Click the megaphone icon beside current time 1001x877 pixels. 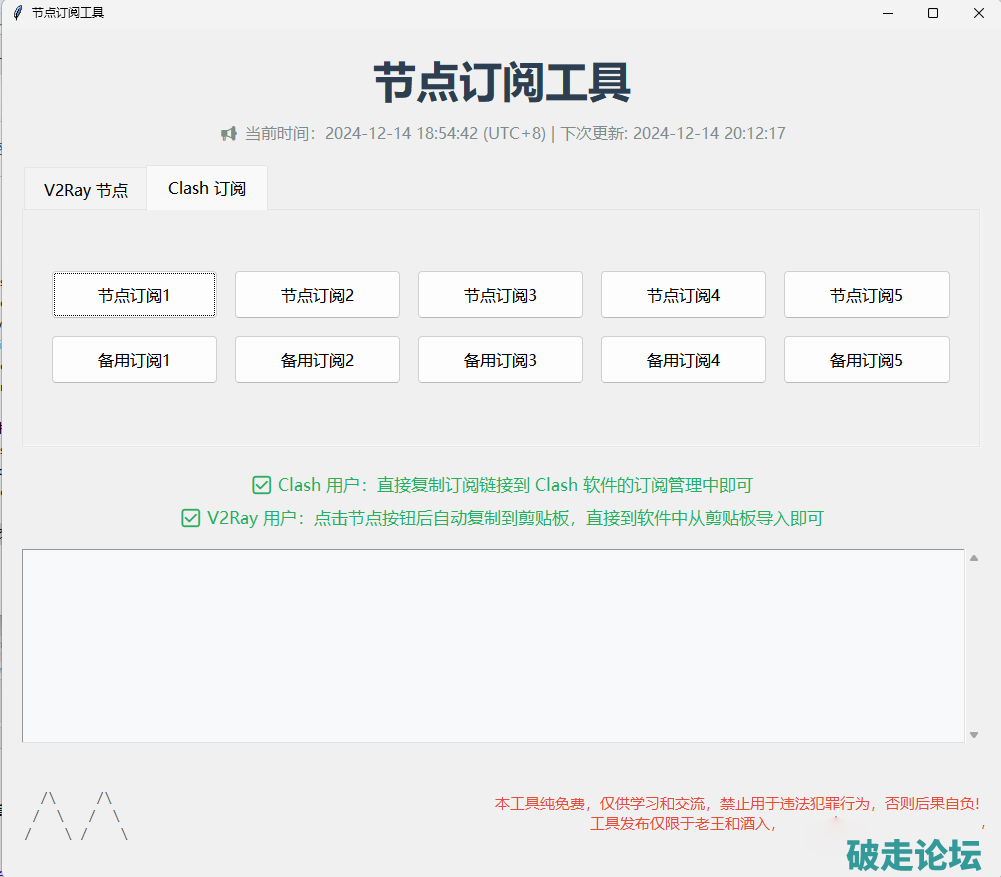tap(229, 133)
